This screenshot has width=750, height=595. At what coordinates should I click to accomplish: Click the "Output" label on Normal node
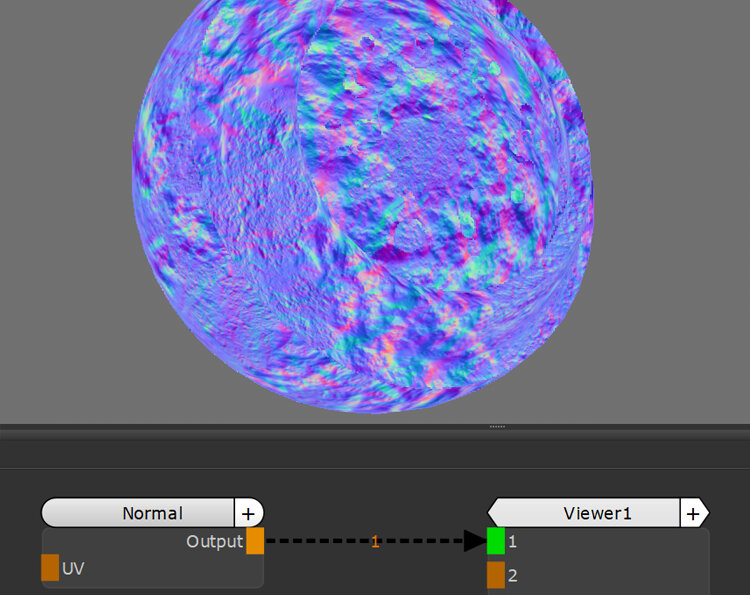(x=214, y=541)
